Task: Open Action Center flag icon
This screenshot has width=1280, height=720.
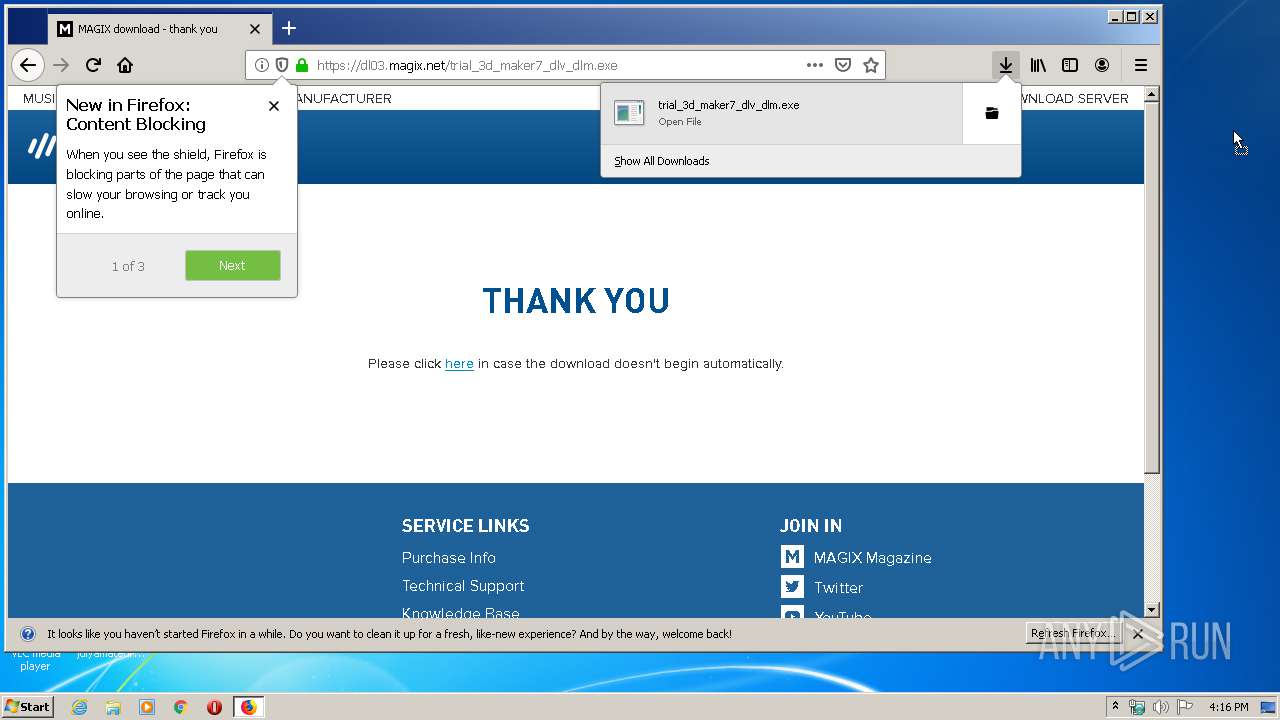Action: click(x=1184, y=707)
